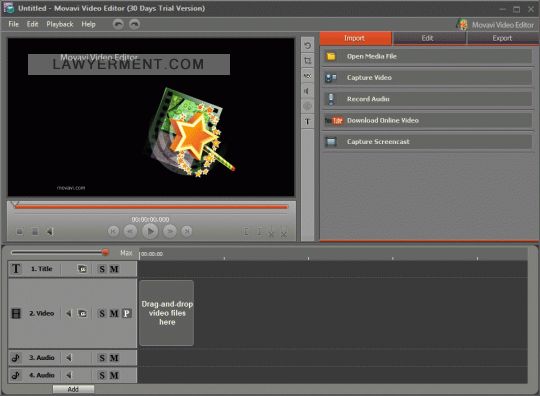
Task: Toggle Solo (S) on the Video track
Action: 102,313
